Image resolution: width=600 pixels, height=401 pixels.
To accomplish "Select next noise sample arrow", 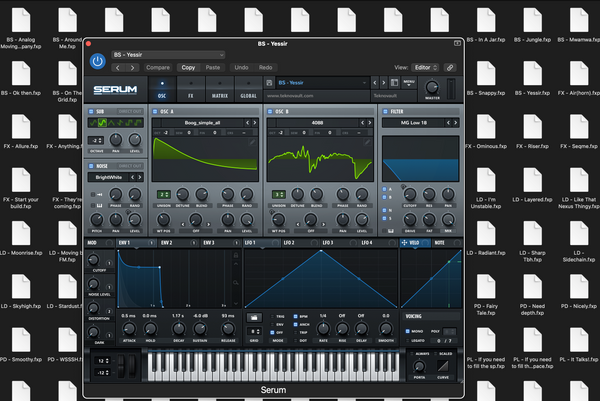I will pyautogui.click(x=140, y=177).
